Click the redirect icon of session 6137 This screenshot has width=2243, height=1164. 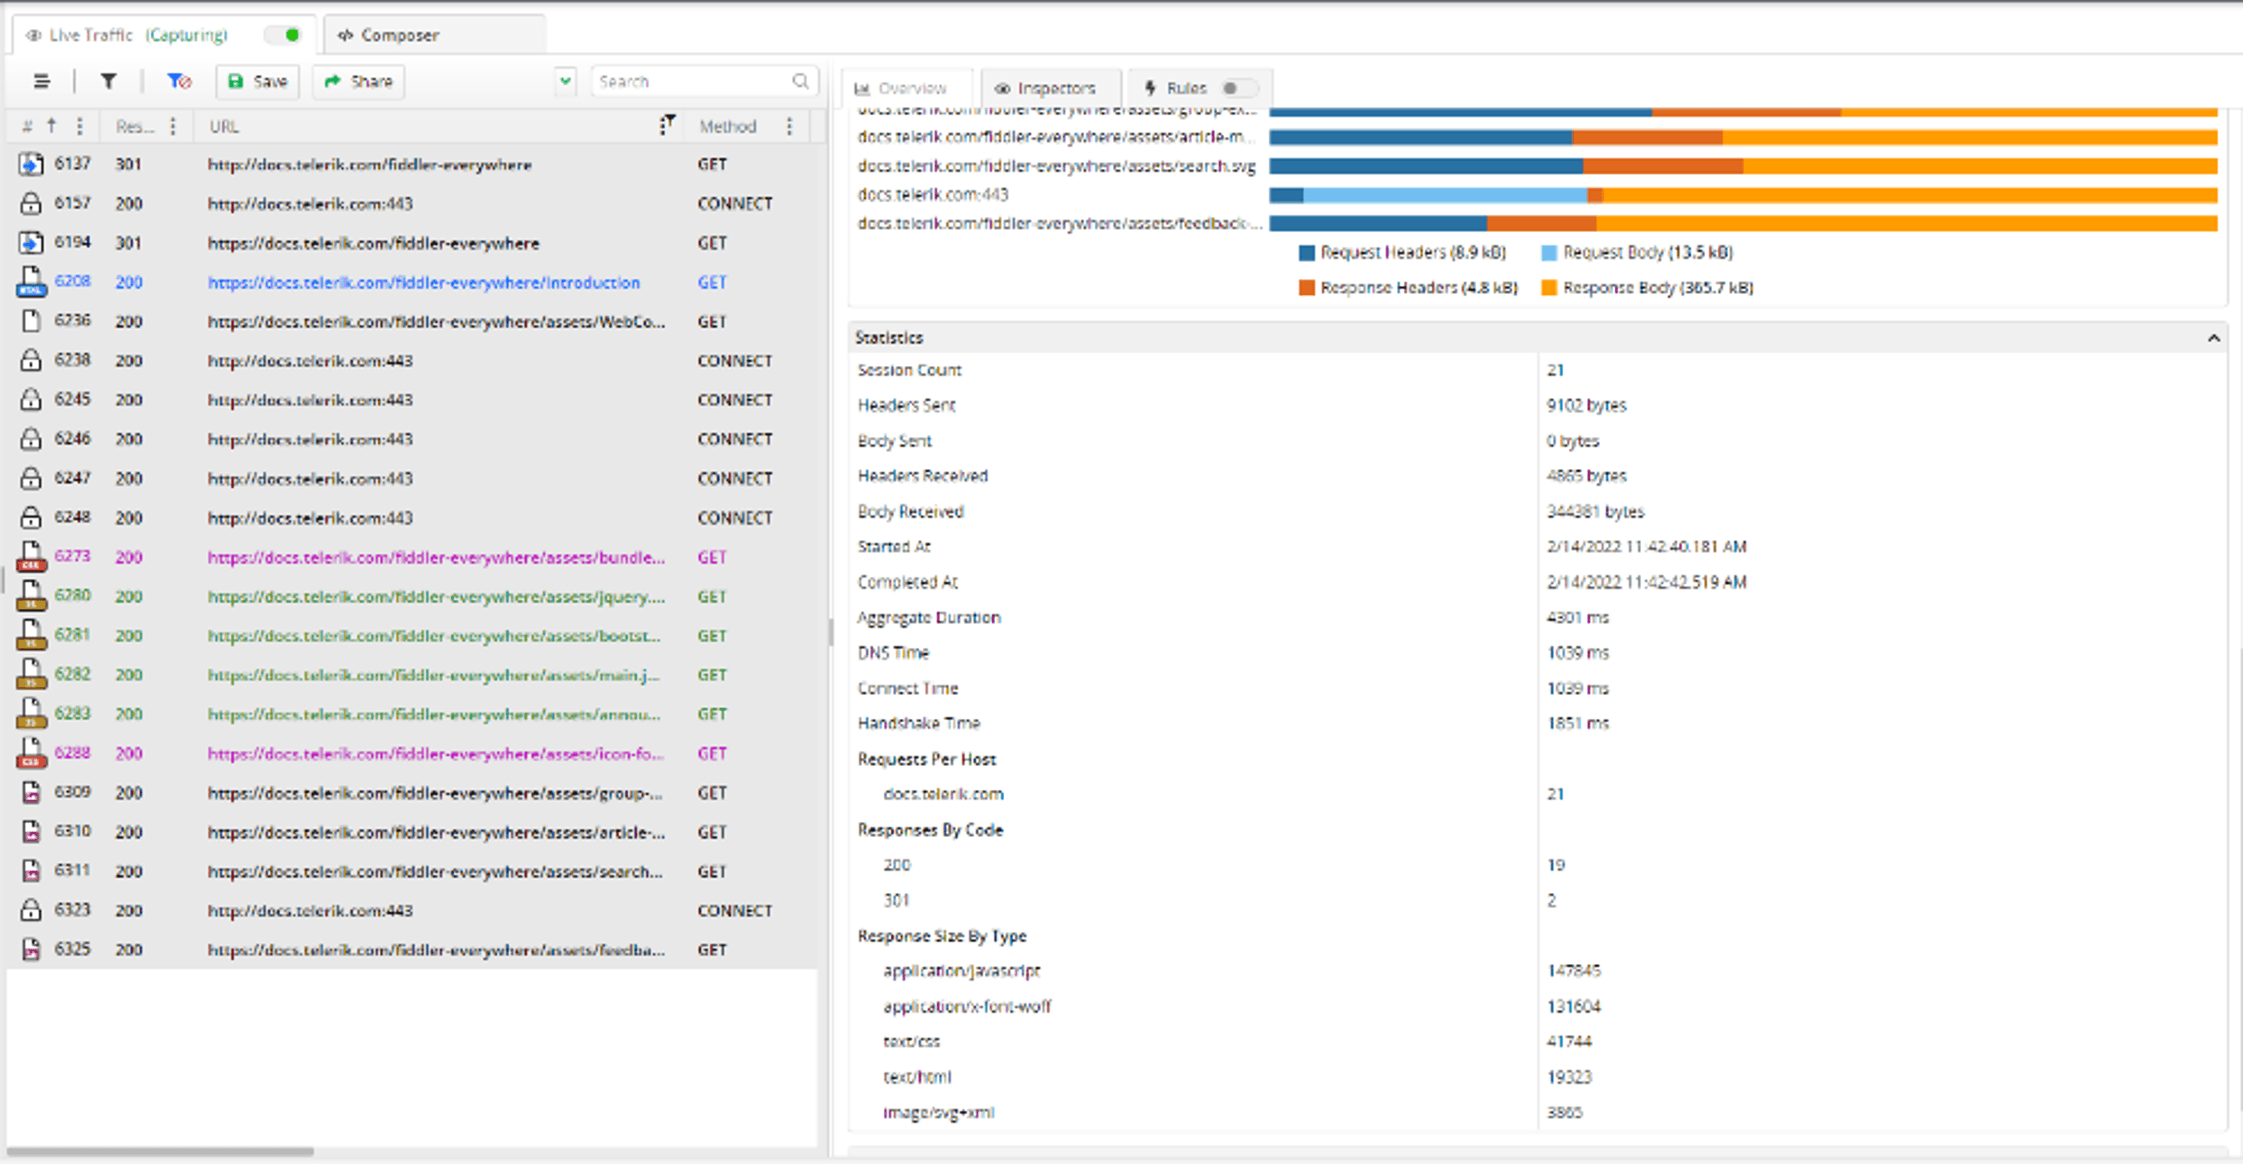pyautogui.click(x=31, y=164)
